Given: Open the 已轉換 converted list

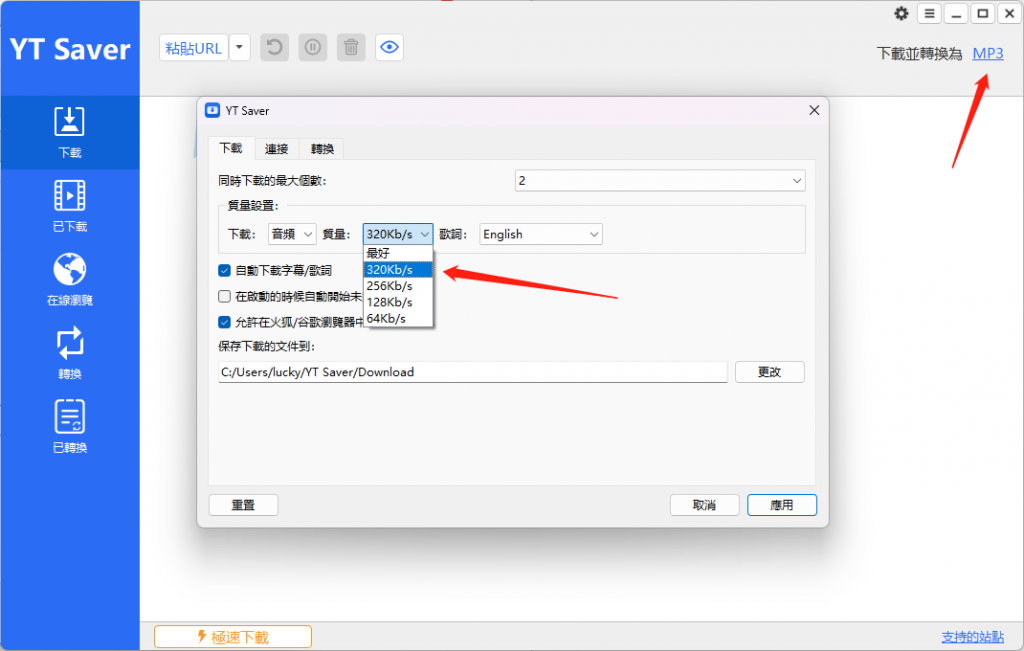Looking at the screenshot, I should (69, 427).
